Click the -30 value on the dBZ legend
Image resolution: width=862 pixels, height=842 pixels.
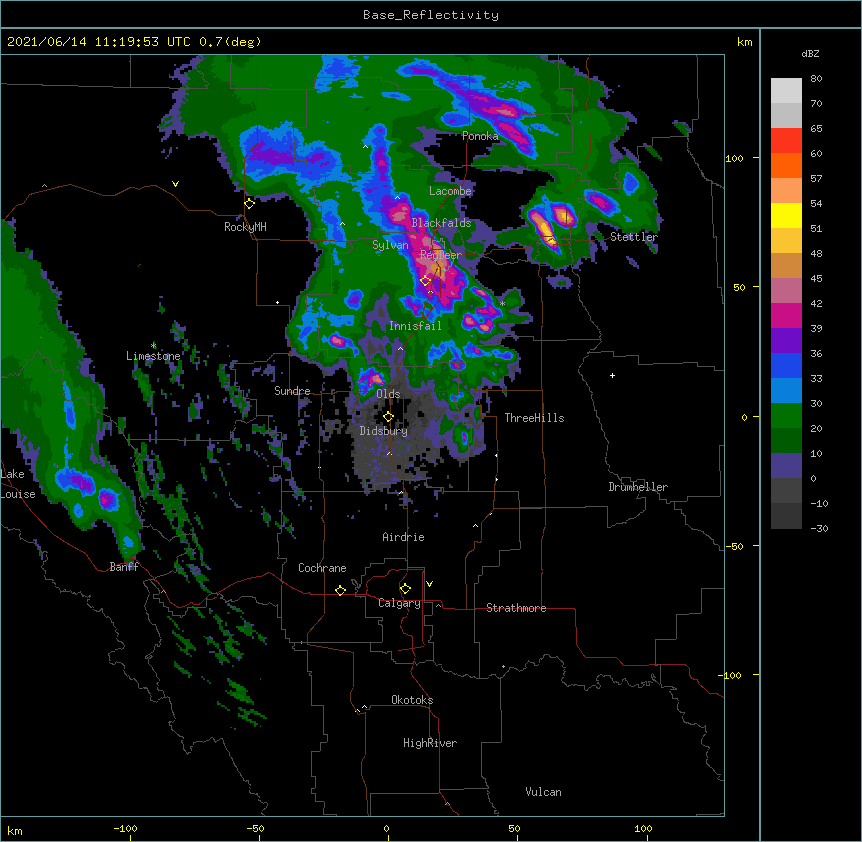[x=819, y=528]
